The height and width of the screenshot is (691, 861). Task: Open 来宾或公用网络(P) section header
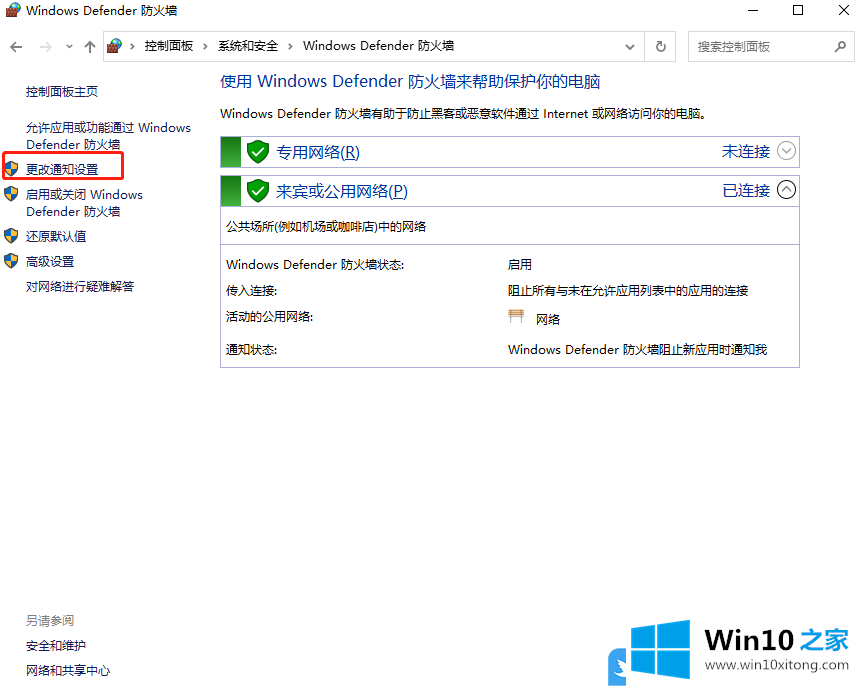342,191
